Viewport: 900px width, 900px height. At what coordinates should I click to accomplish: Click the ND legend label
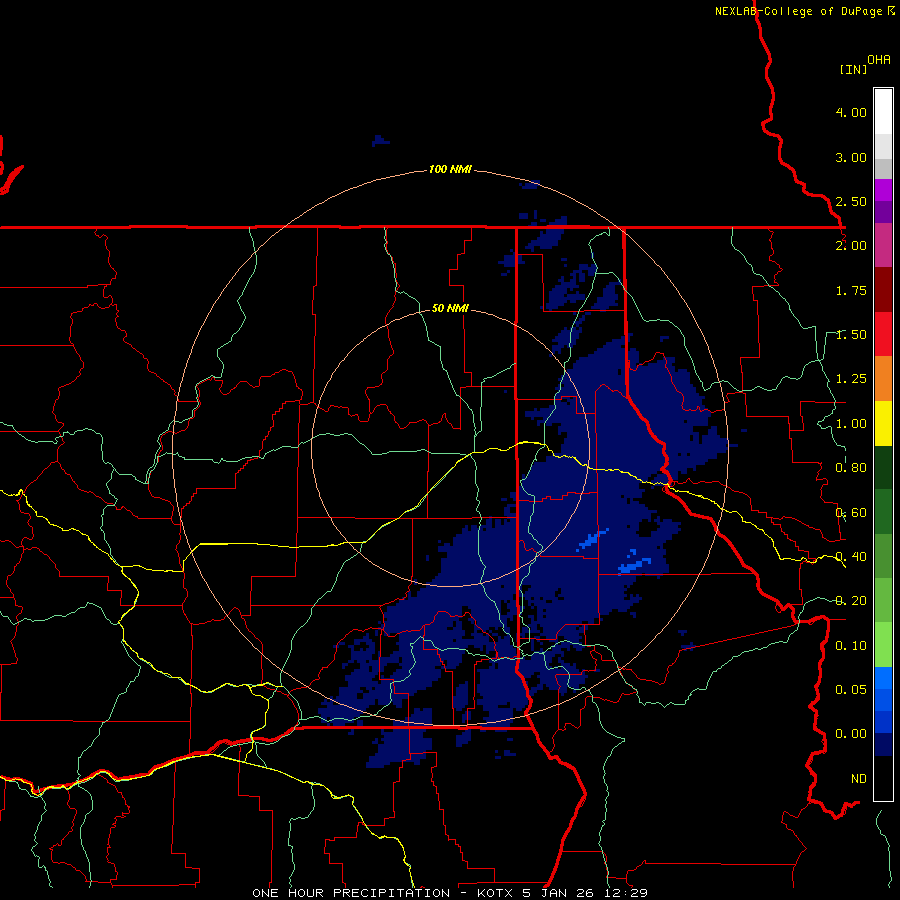click(x=859, y=779)
